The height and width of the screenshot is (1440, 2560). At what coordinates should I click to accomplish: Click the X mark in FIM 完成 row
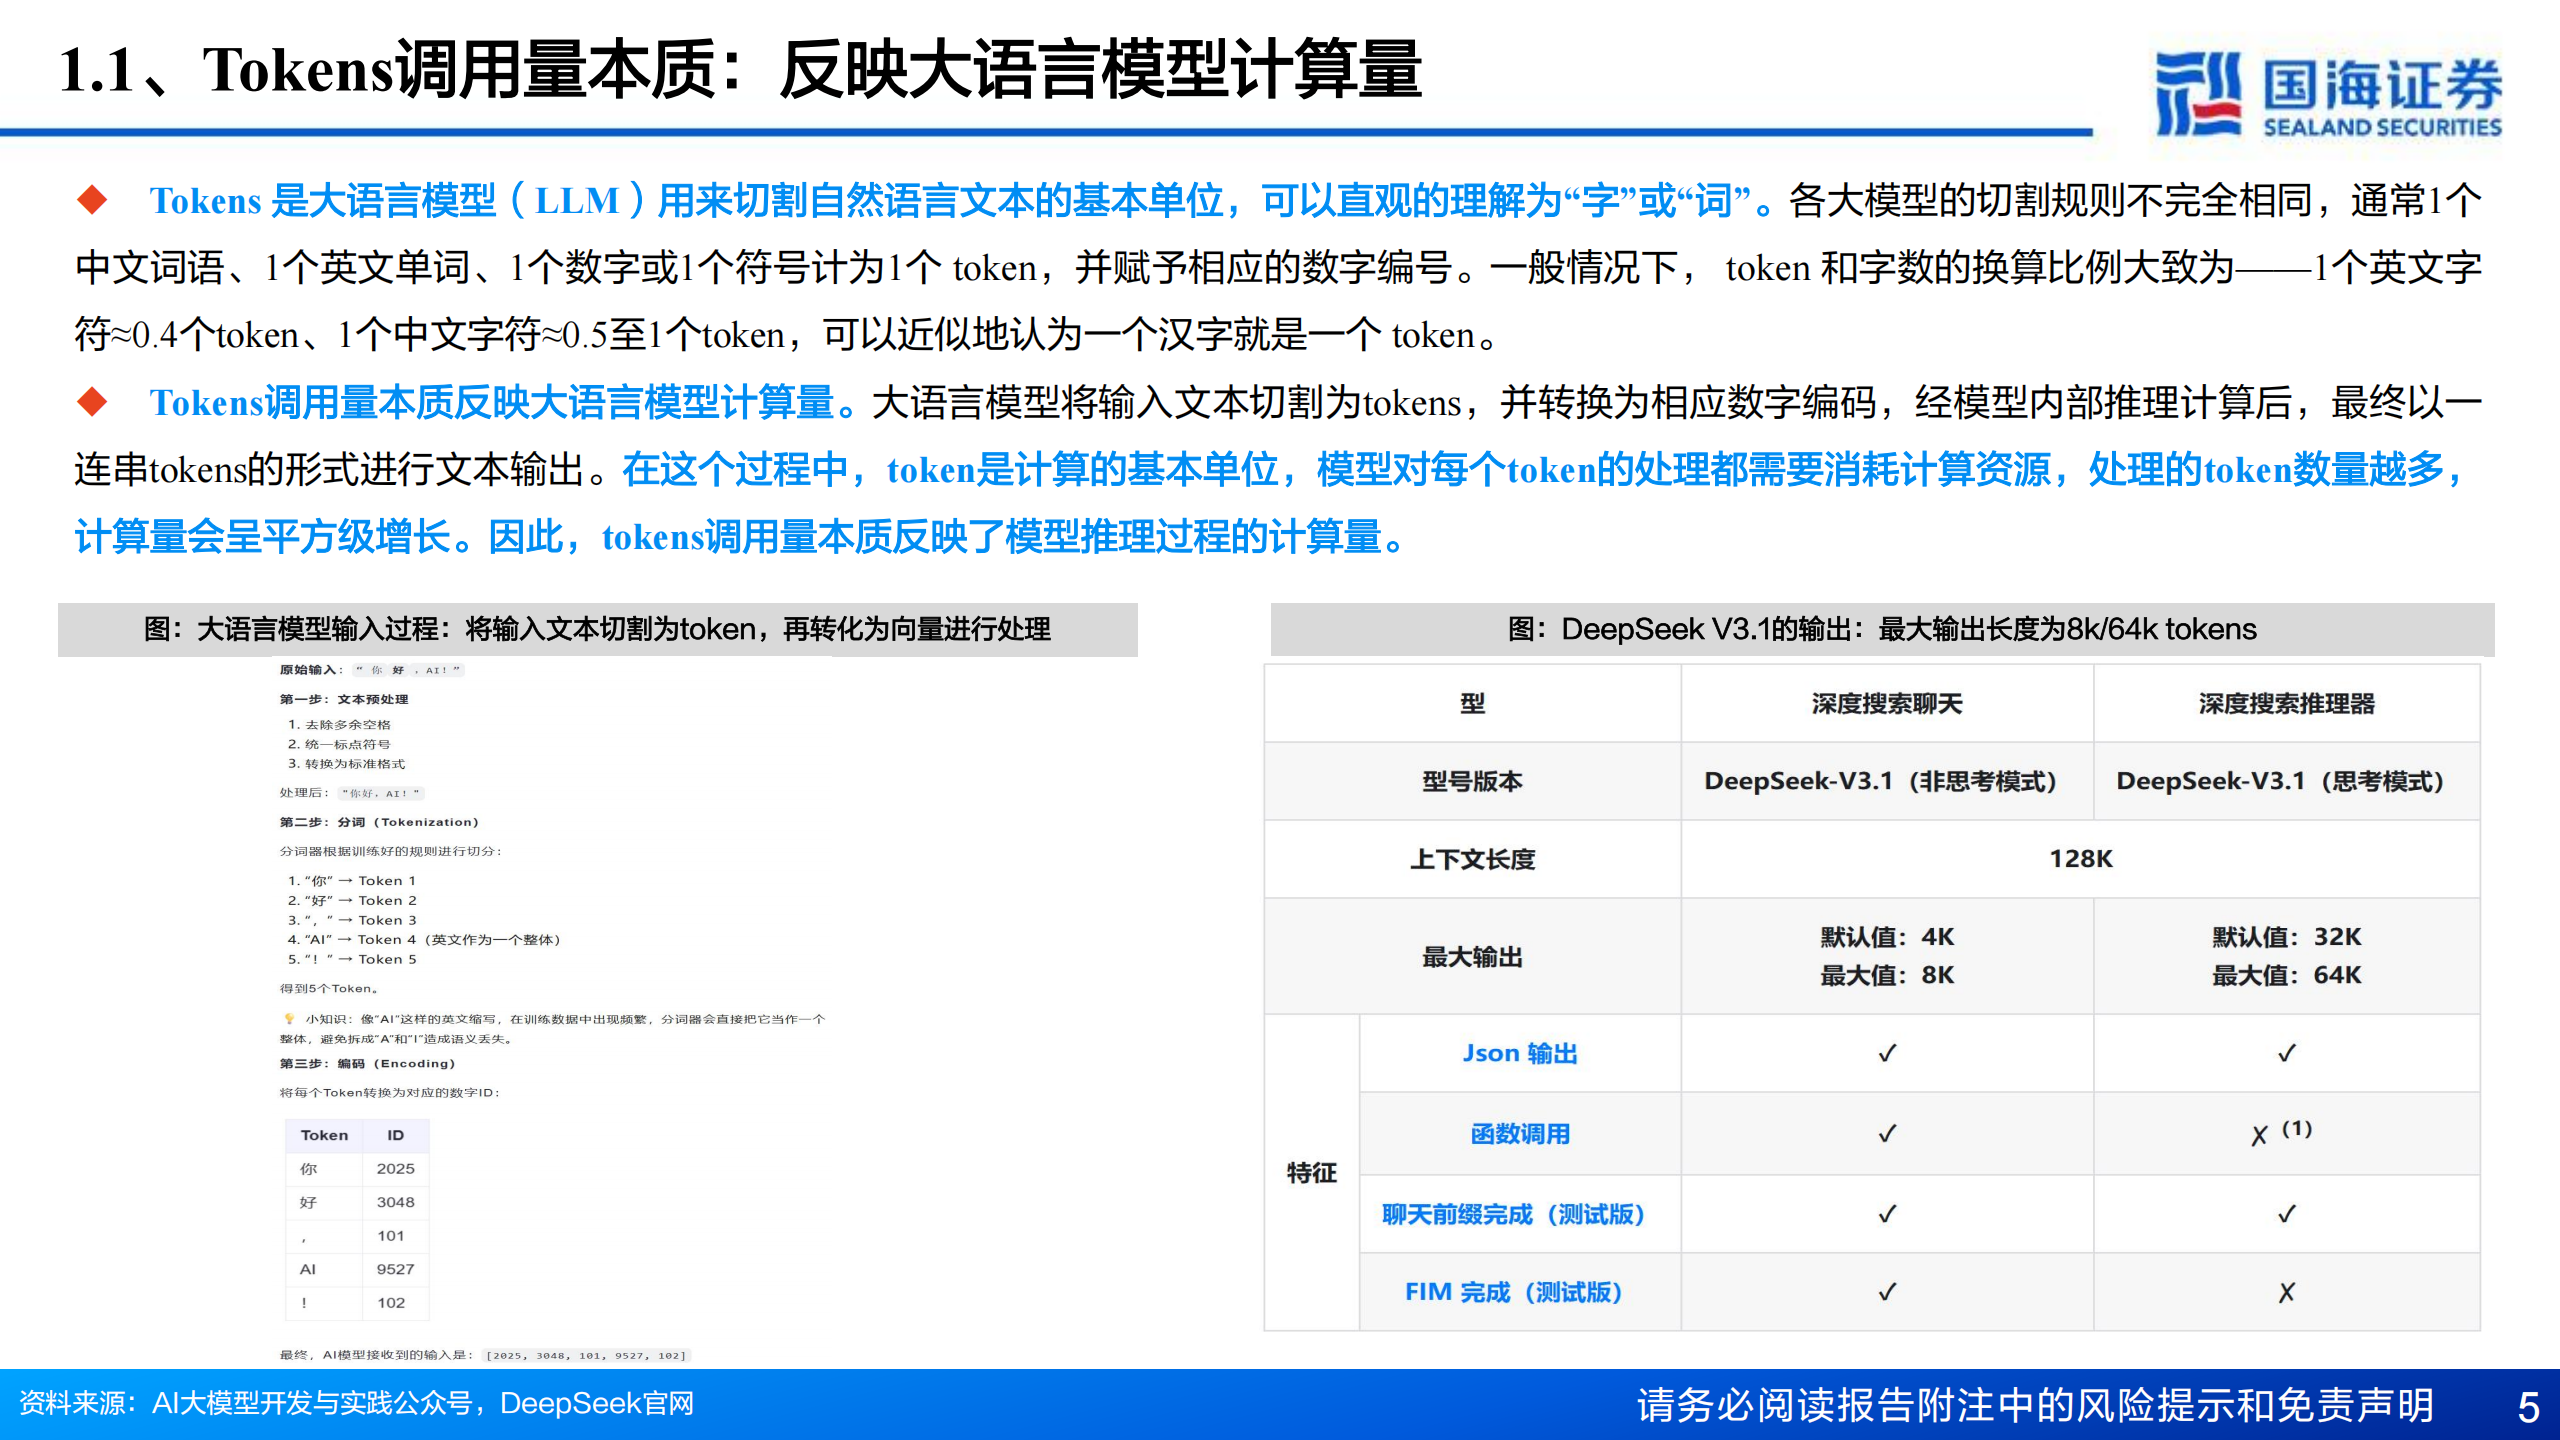click(2286, 1293)
